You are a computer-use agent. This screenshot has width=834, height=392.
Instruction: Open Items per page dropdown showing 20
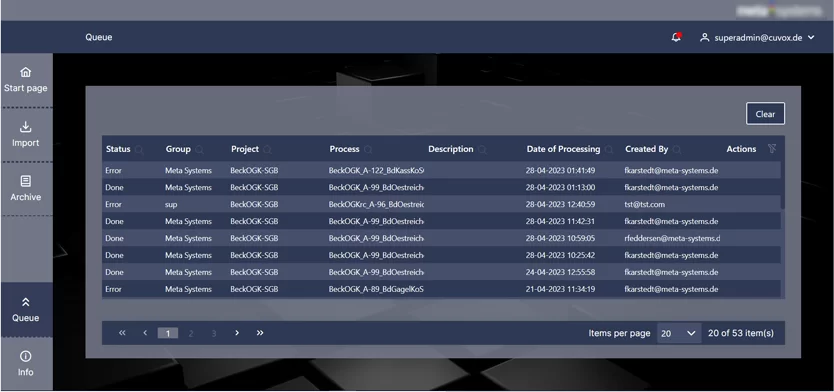coord(679,333)
